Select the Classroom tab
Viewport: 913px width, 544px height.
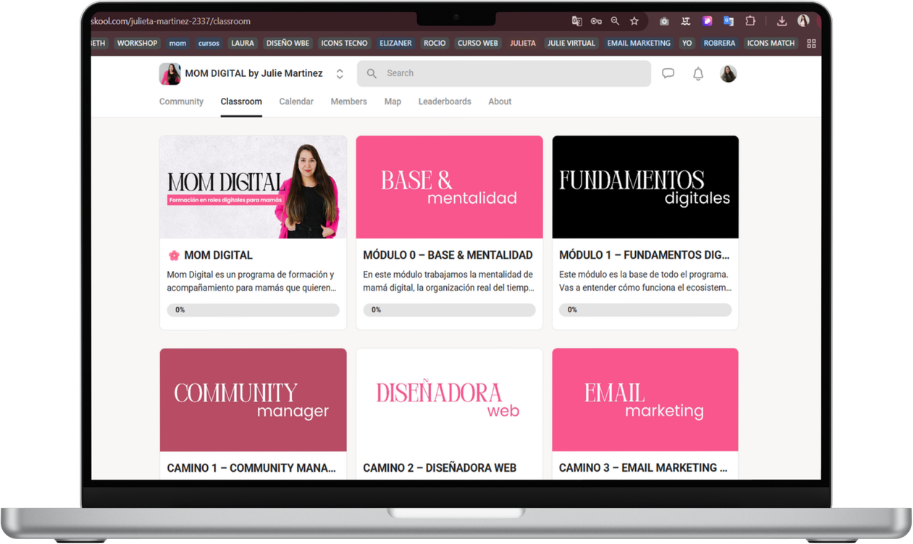pos(241,101)
